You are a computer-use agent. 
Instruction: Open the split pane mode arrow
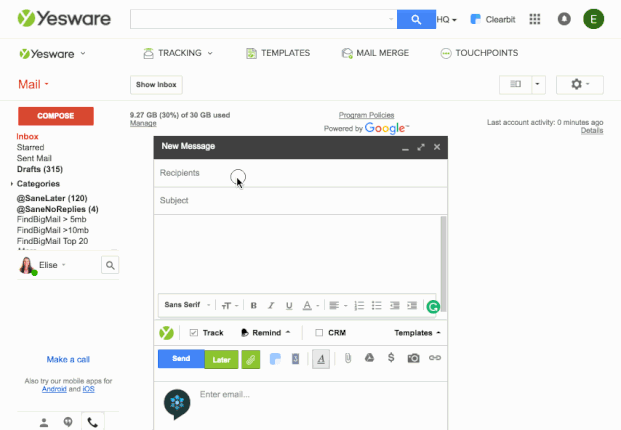(x=538, y=84)
